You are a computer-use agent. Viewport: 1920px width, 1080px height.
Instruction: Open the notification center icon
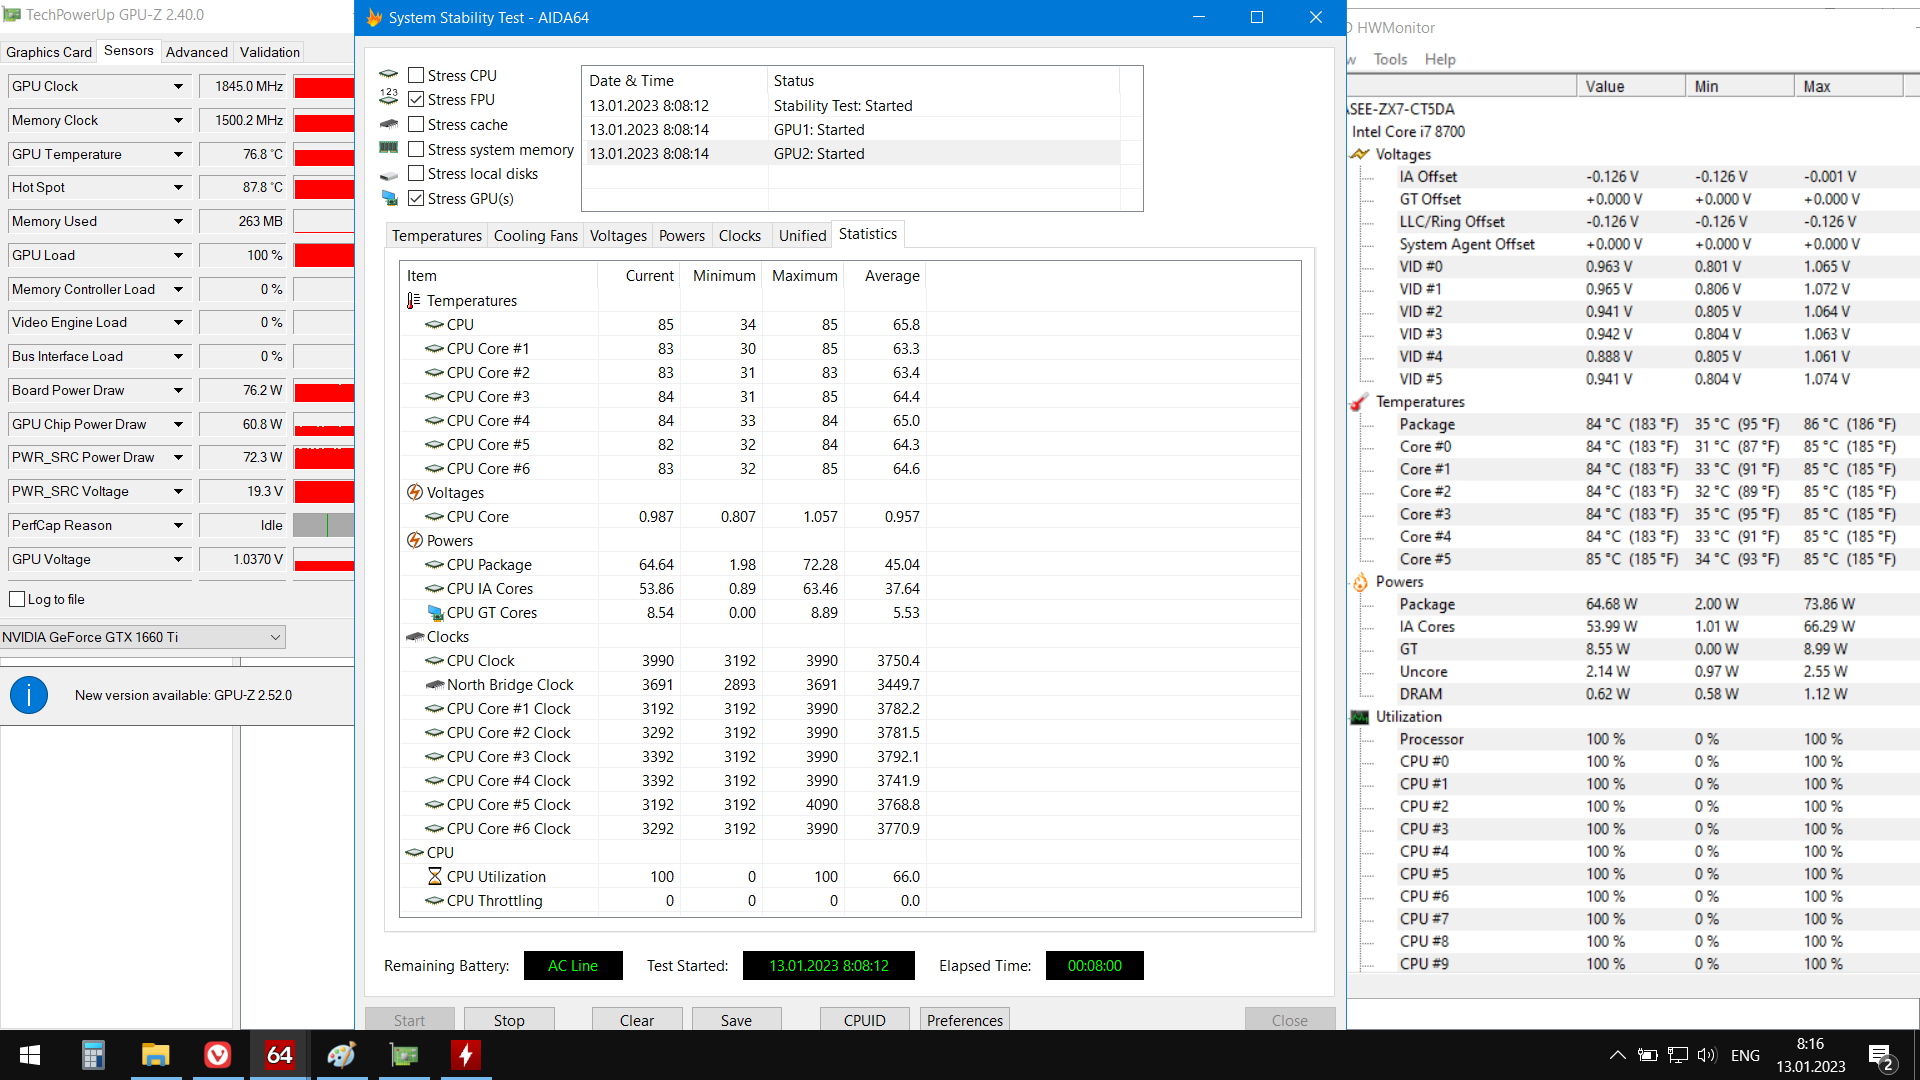tap(1880, 1056)
